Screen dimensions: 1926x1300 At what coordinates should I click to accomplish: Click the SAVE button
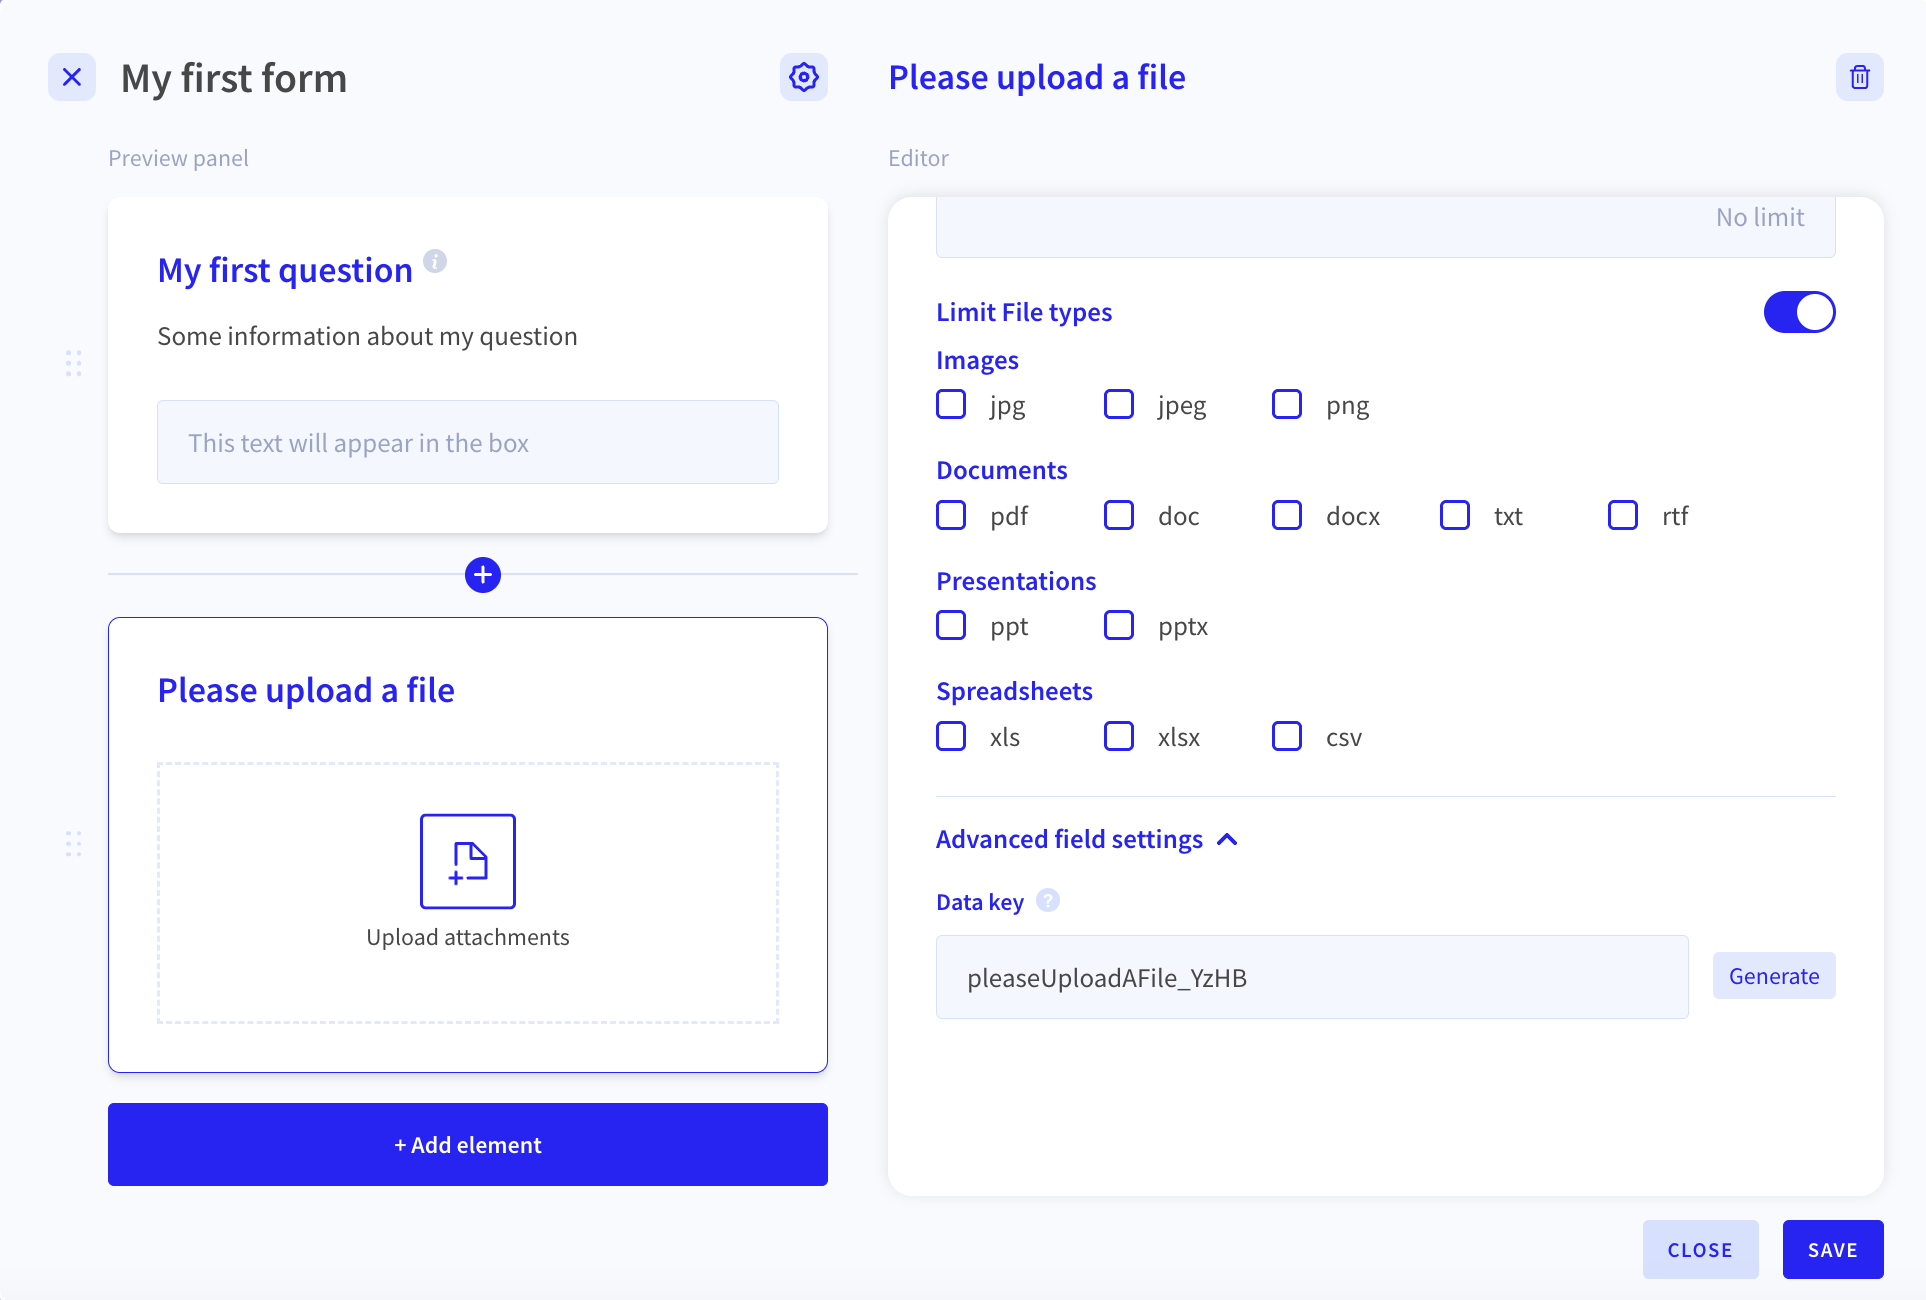tap(1833, 1249)
